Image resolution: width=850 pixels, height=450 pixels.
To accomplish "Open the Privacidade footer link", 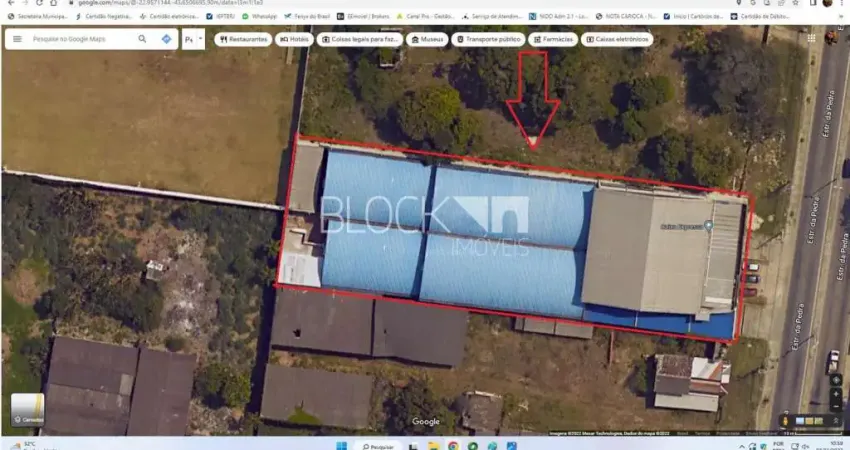I will (x=727, y=433).
